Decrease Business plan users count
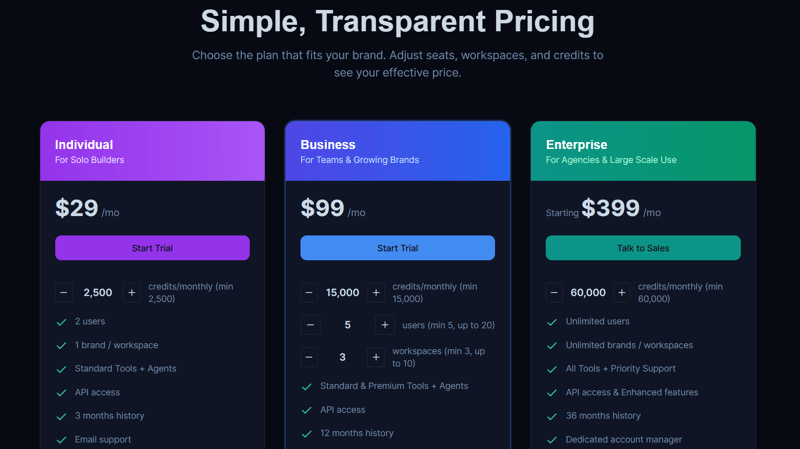Image resolution: width=800 pixels, height=449 pixels. (x=311, y=325)
